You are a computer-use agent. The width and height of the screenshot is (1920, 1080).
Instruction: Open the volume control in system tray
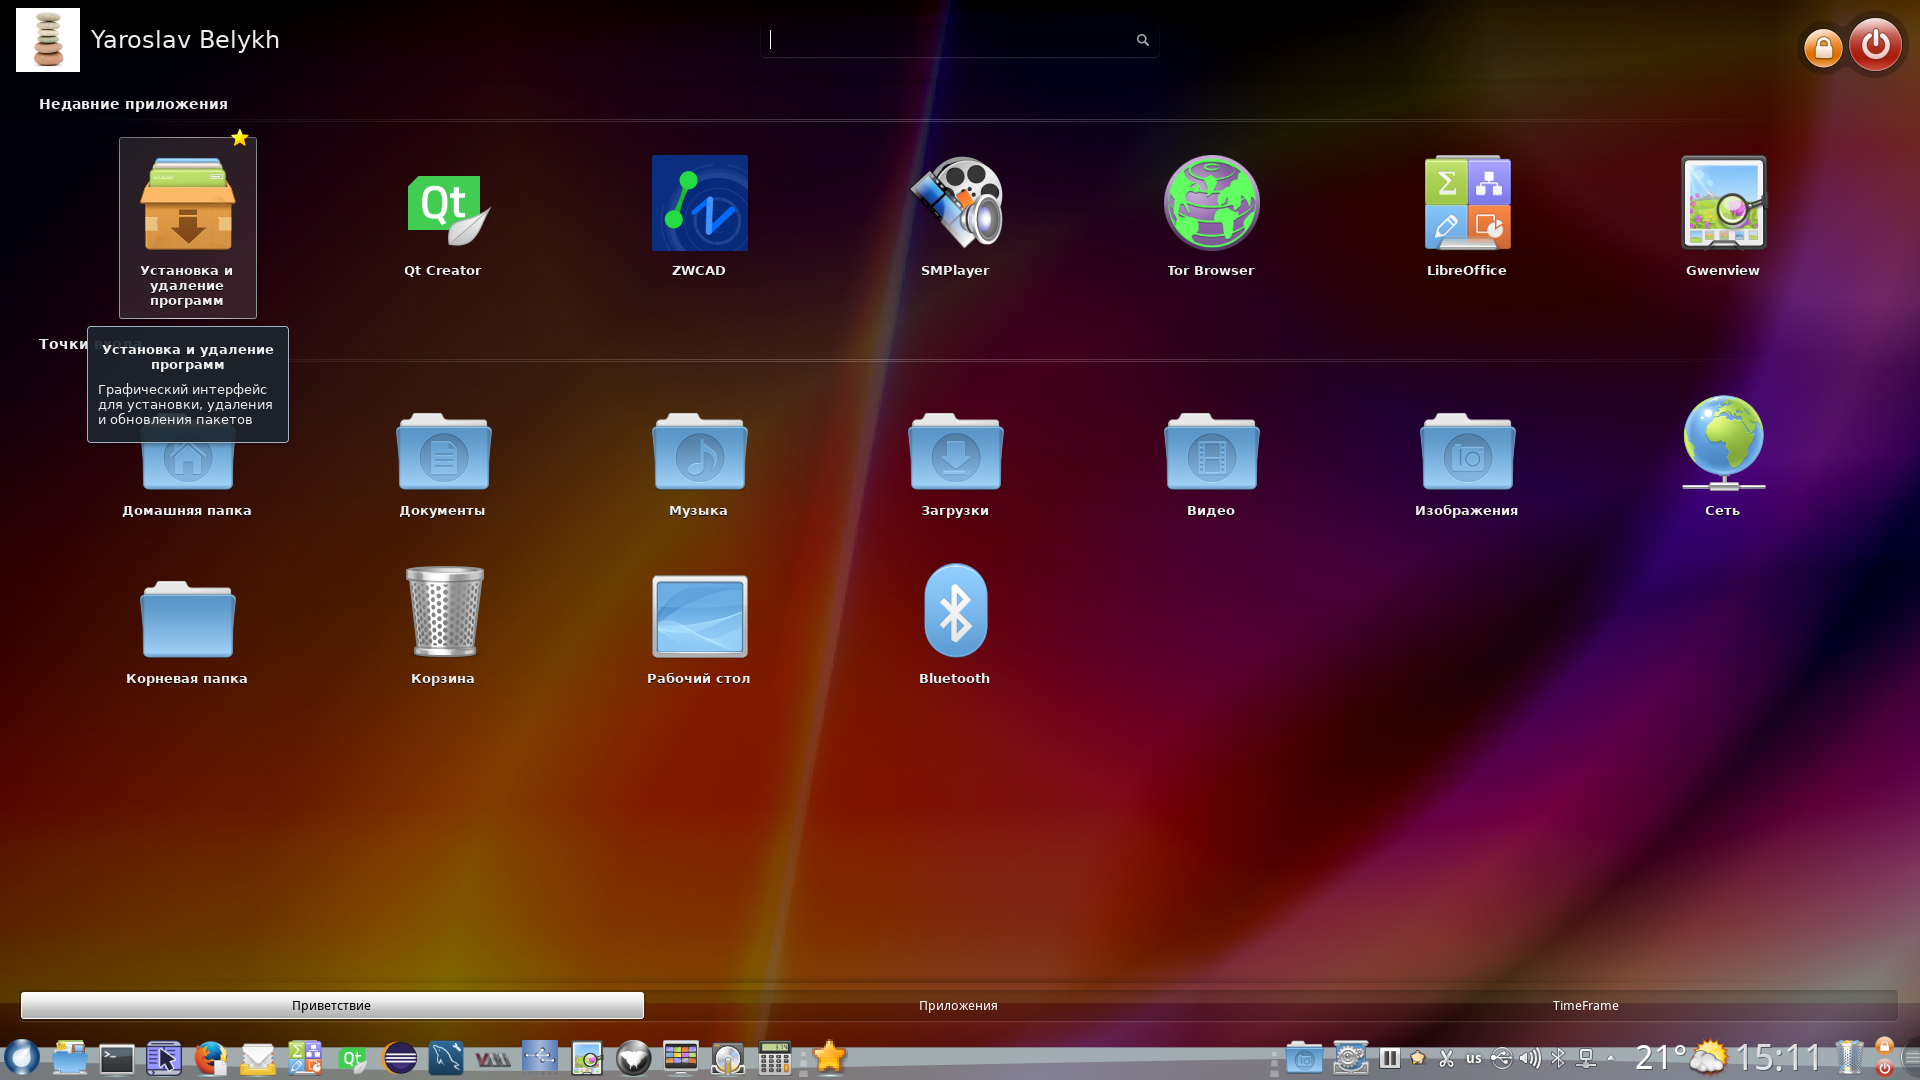1530,1058
